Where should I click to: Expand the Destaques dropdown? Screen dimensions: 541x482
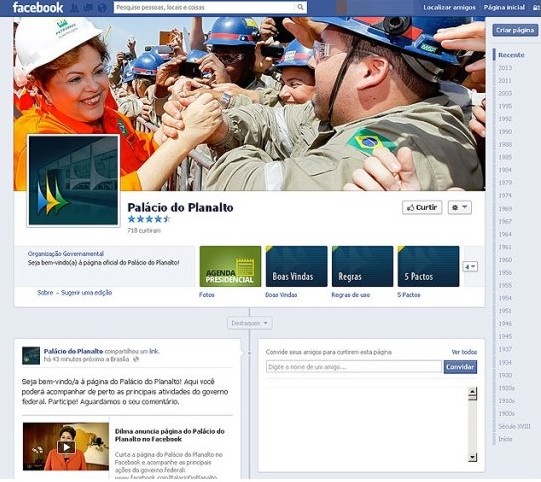(x=249, y=323)
